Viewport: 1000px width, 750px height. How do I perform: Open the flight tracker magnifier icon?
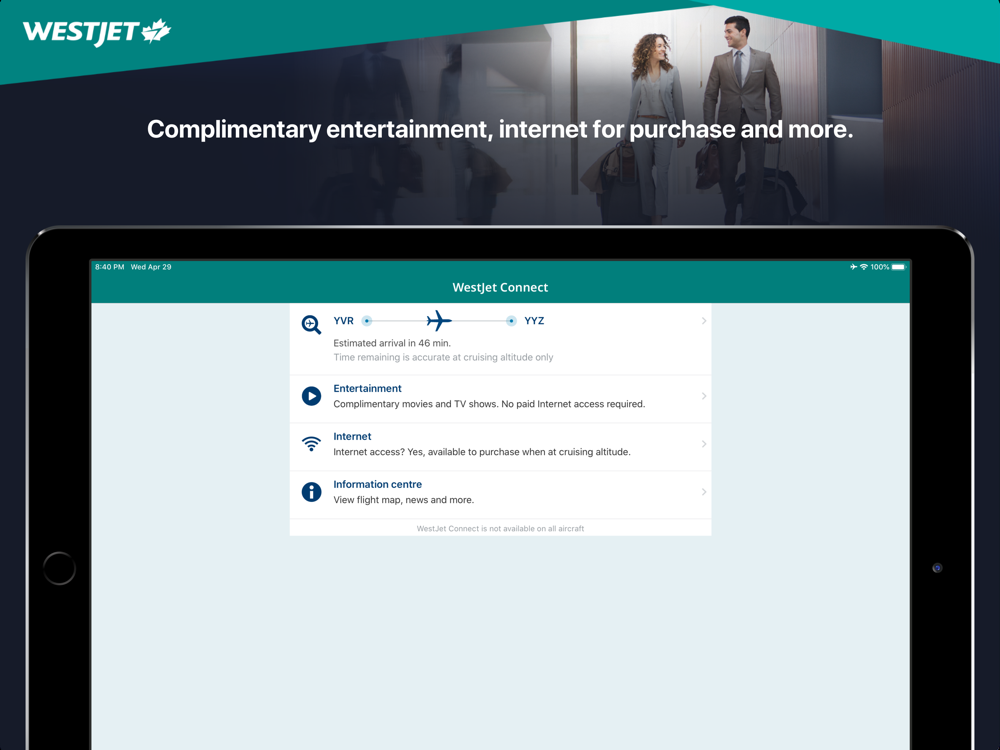(x=311, y=325)
